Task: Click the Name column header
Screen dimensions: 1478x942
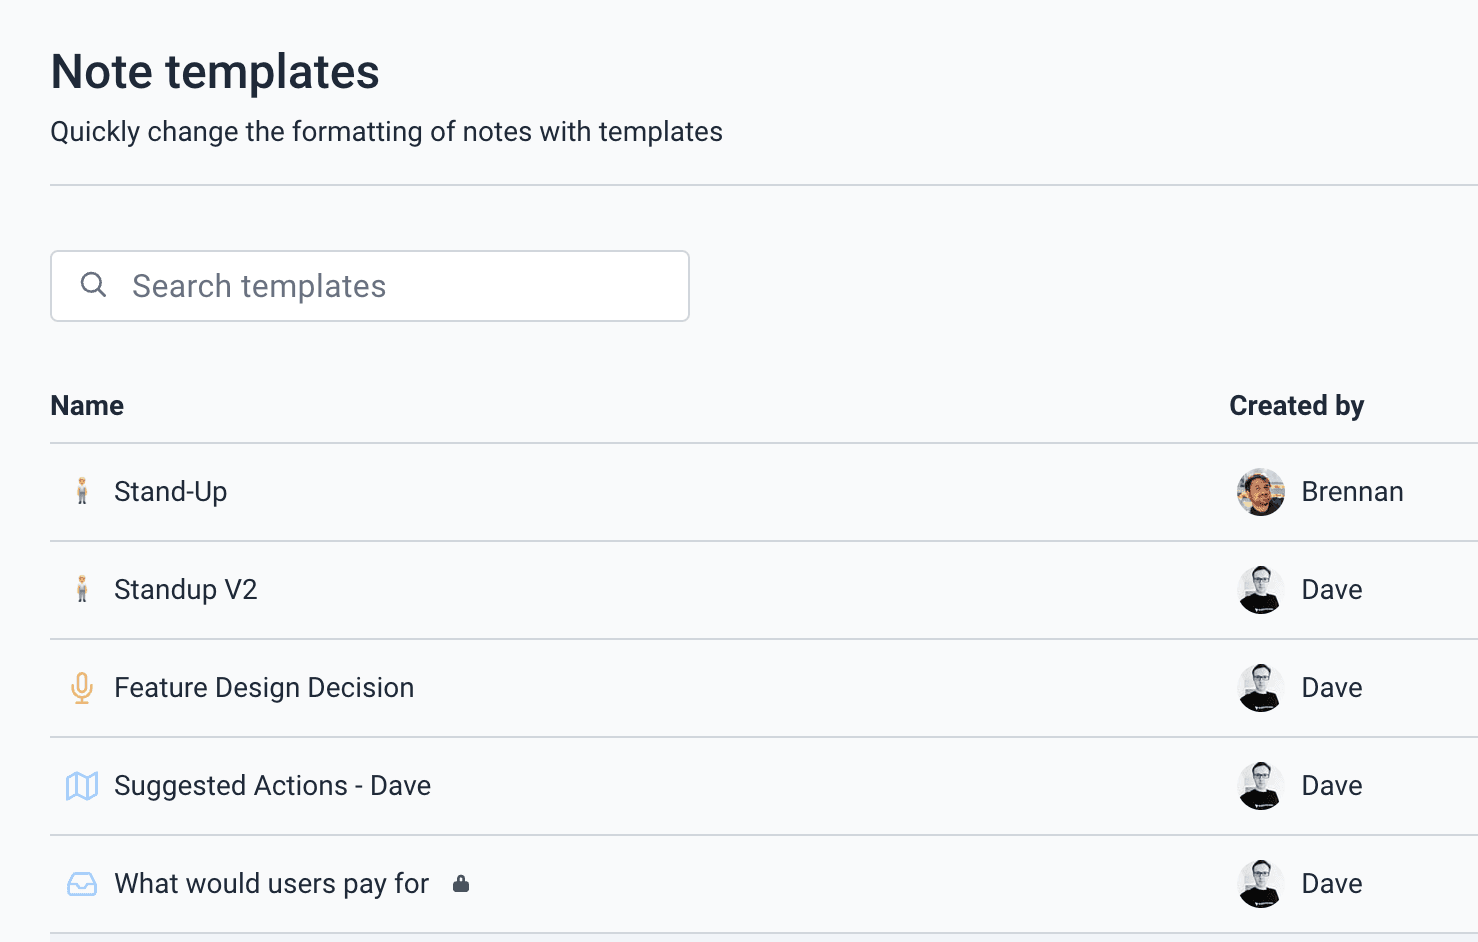Action: click(x=87, y=406)
